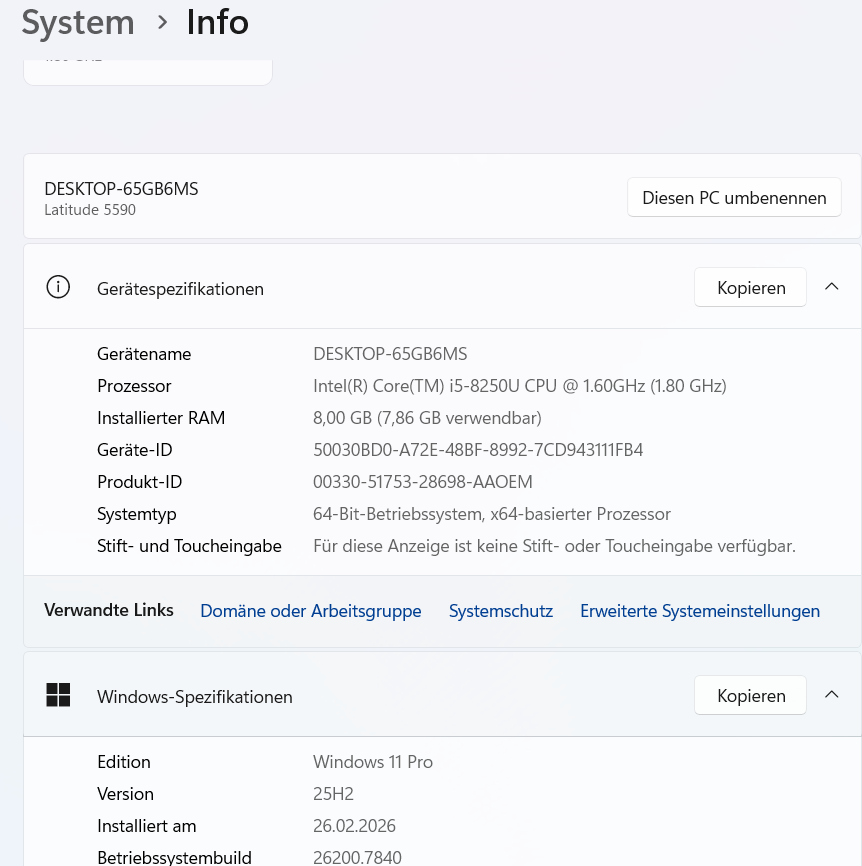Select the Produkt-ID value text
This screenshot has height=866, width=862.
pyautogui.click(x=422, y=482)
